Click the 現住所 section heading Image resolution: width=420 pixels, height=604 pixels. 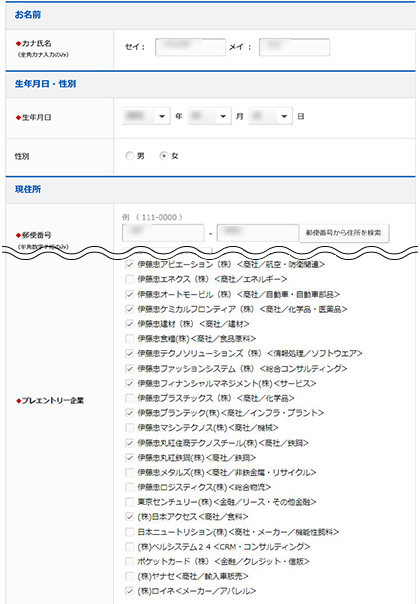point(28,189)
